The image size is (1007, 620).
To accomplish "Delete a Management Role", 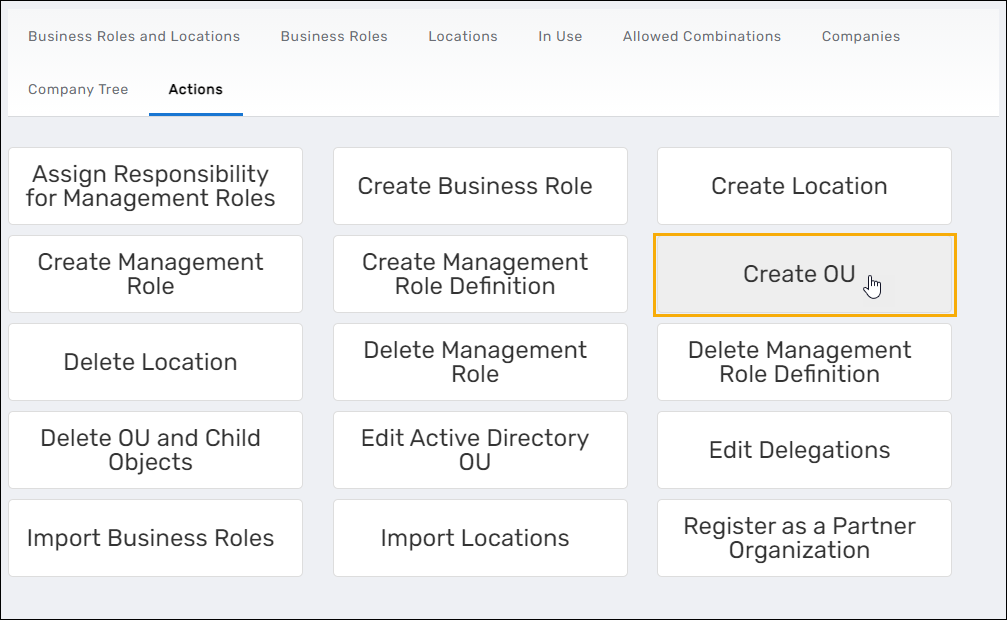I will [x=480, y=362].
